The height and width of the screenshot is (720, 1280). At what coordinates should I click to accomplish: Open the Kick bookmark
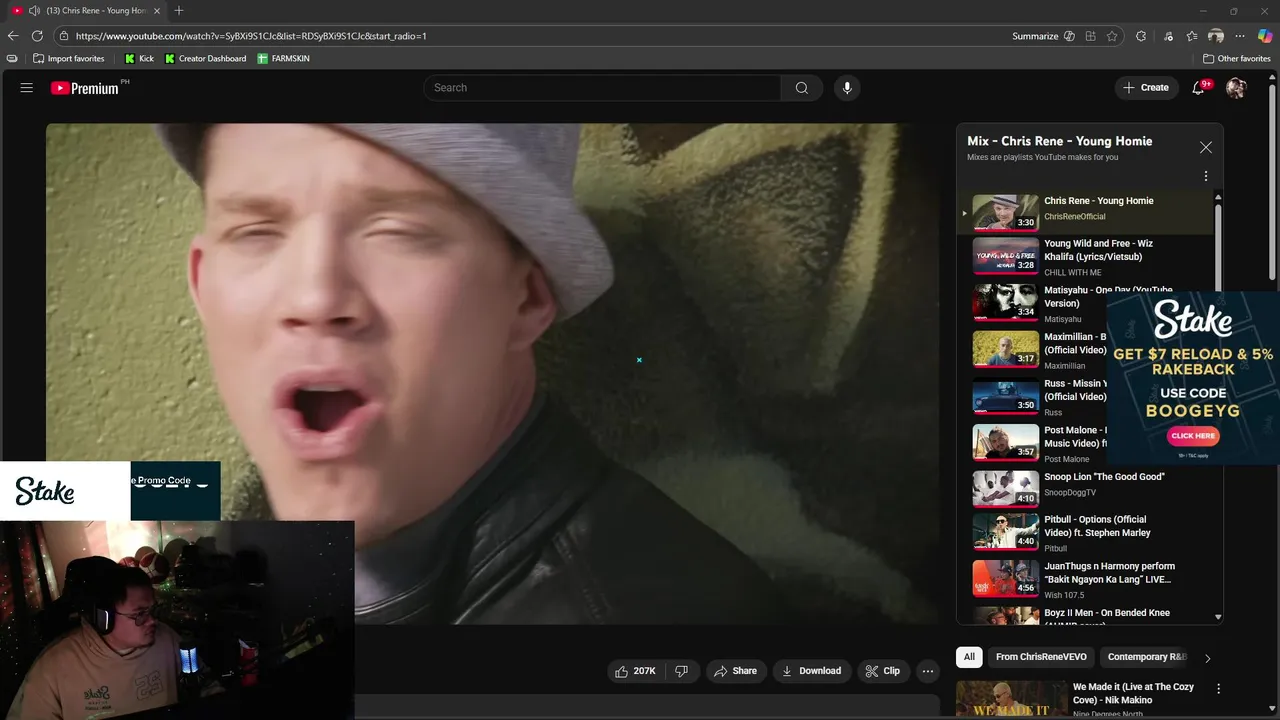(x=138, y=59)
